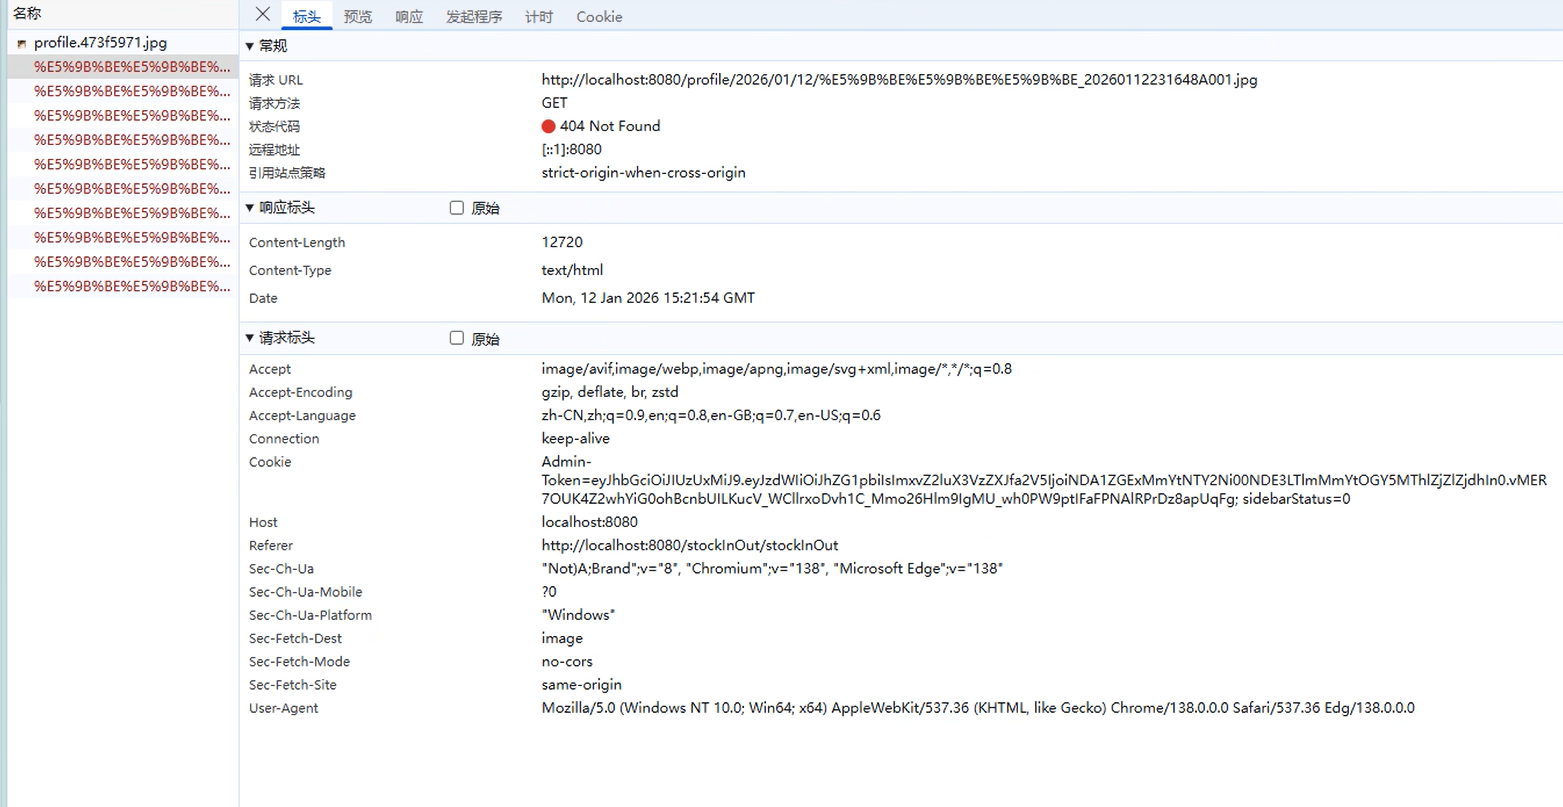Enable 原始 checkbox for 请求标头
The height and width of the screenshot is (807, 1563).
point(457,338)
